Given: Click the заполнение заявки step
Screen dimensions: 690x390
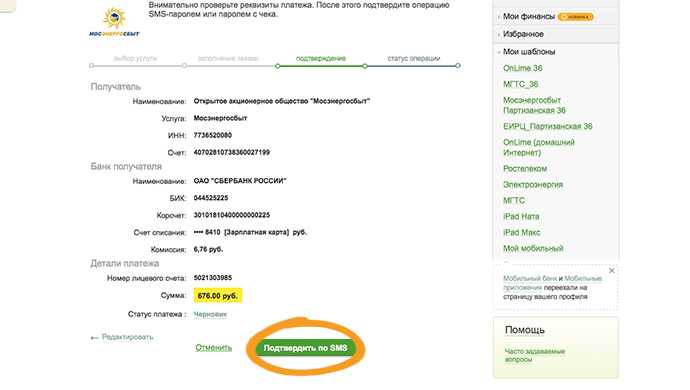Looking at the screenshot, I should click(228, 58).
